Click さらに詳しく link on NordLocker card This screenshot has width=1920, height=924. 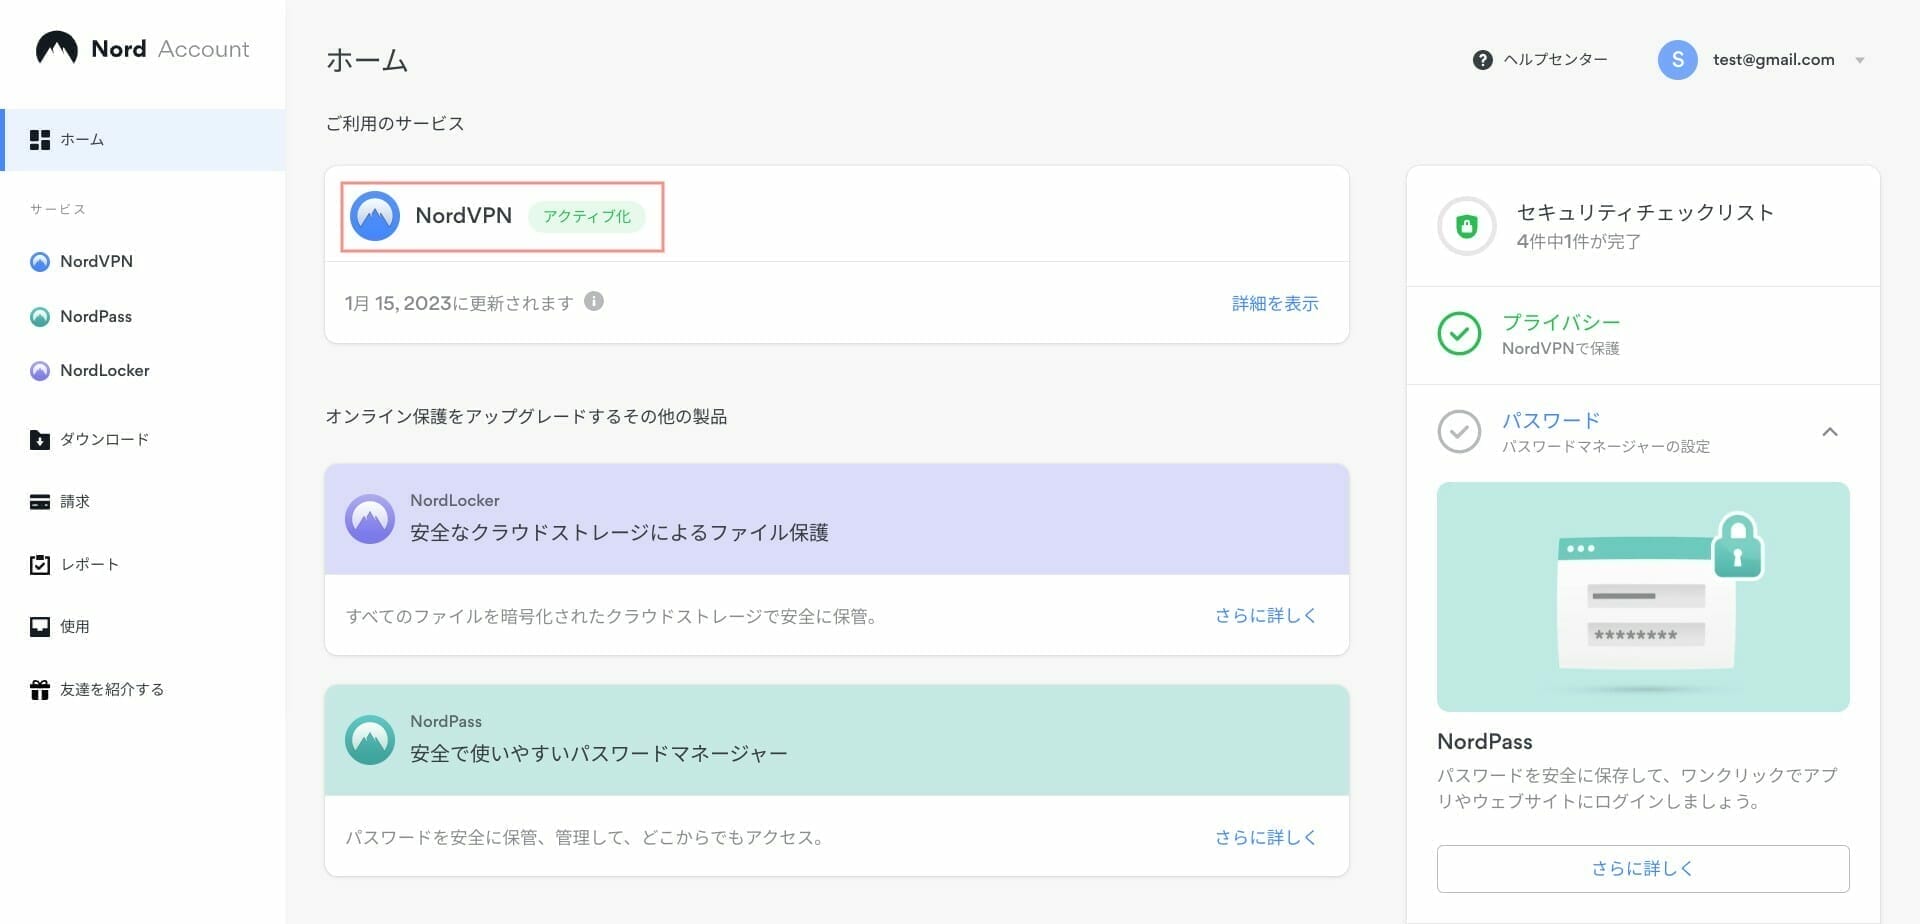coord(1266,616)
